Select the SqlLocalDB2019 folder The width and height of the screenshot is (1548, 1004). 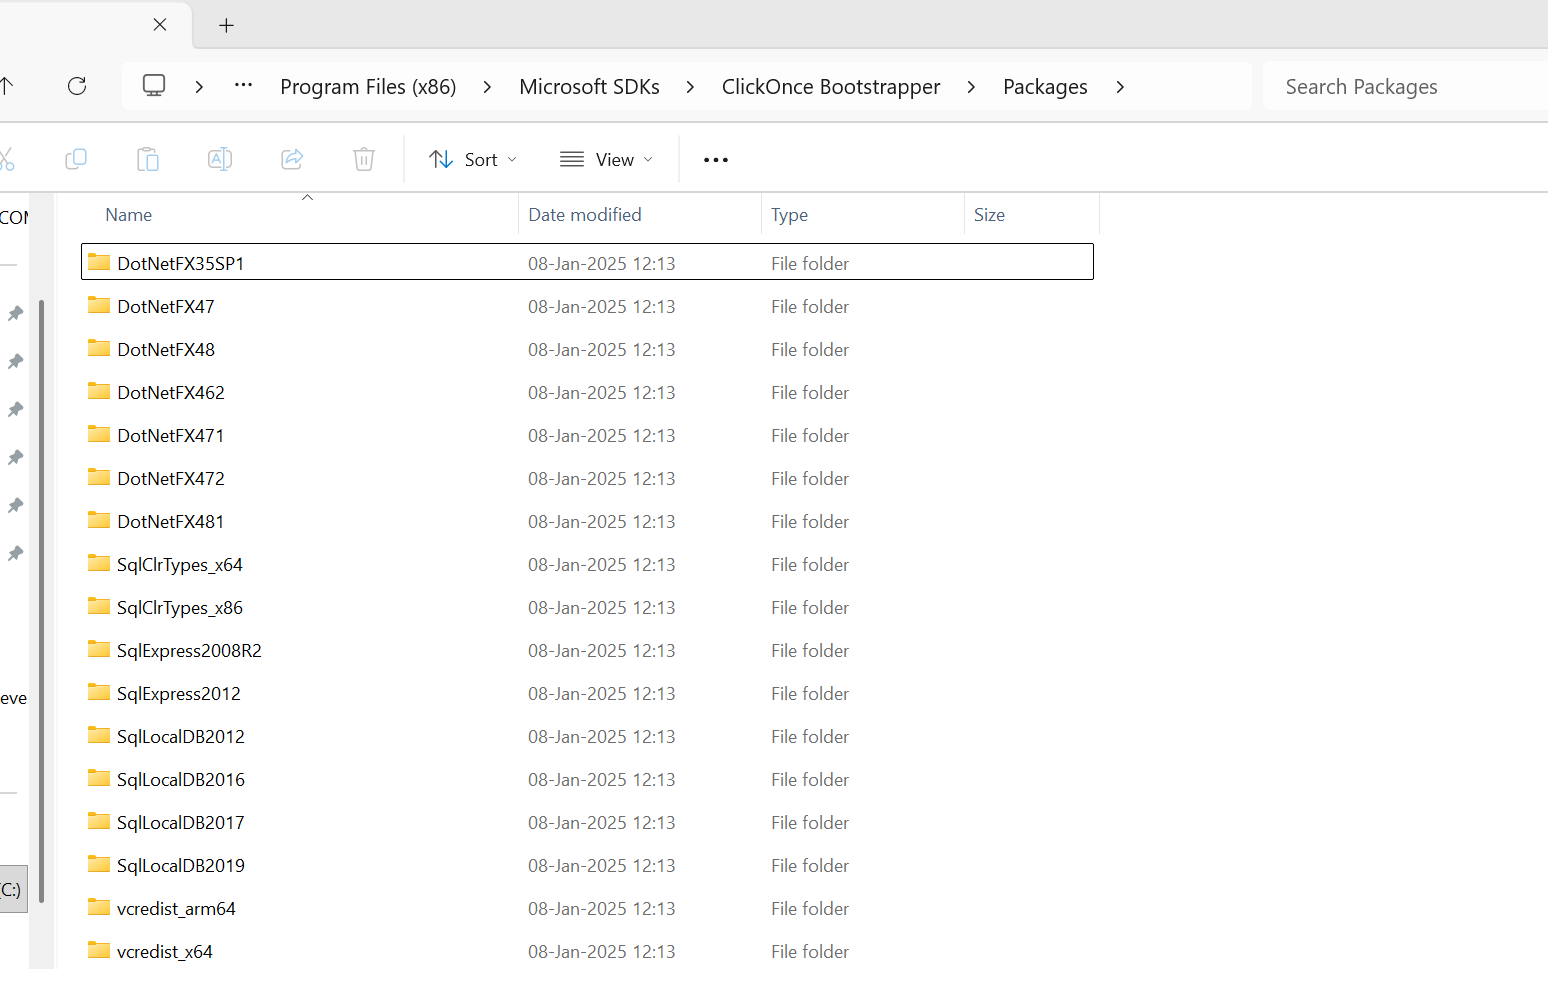587,865
